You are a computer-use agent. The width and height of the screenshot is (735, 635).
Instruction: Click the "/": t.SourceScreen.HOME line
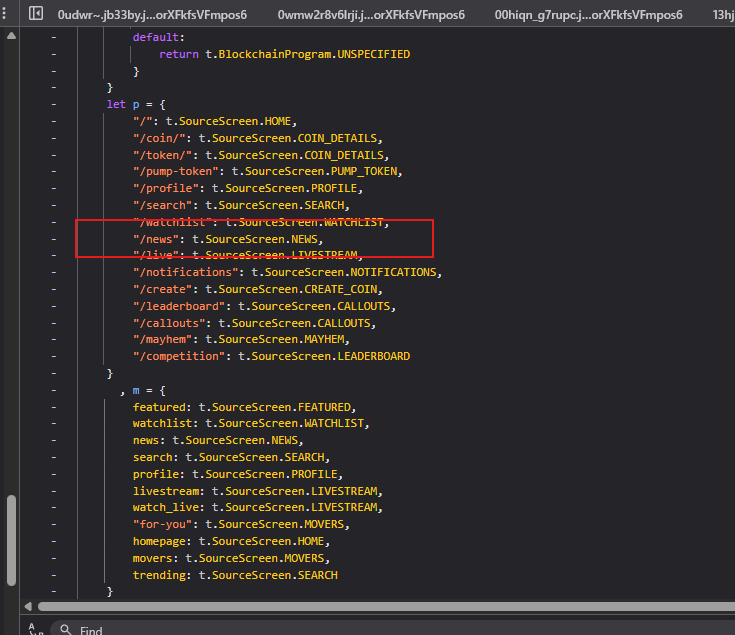215,121
